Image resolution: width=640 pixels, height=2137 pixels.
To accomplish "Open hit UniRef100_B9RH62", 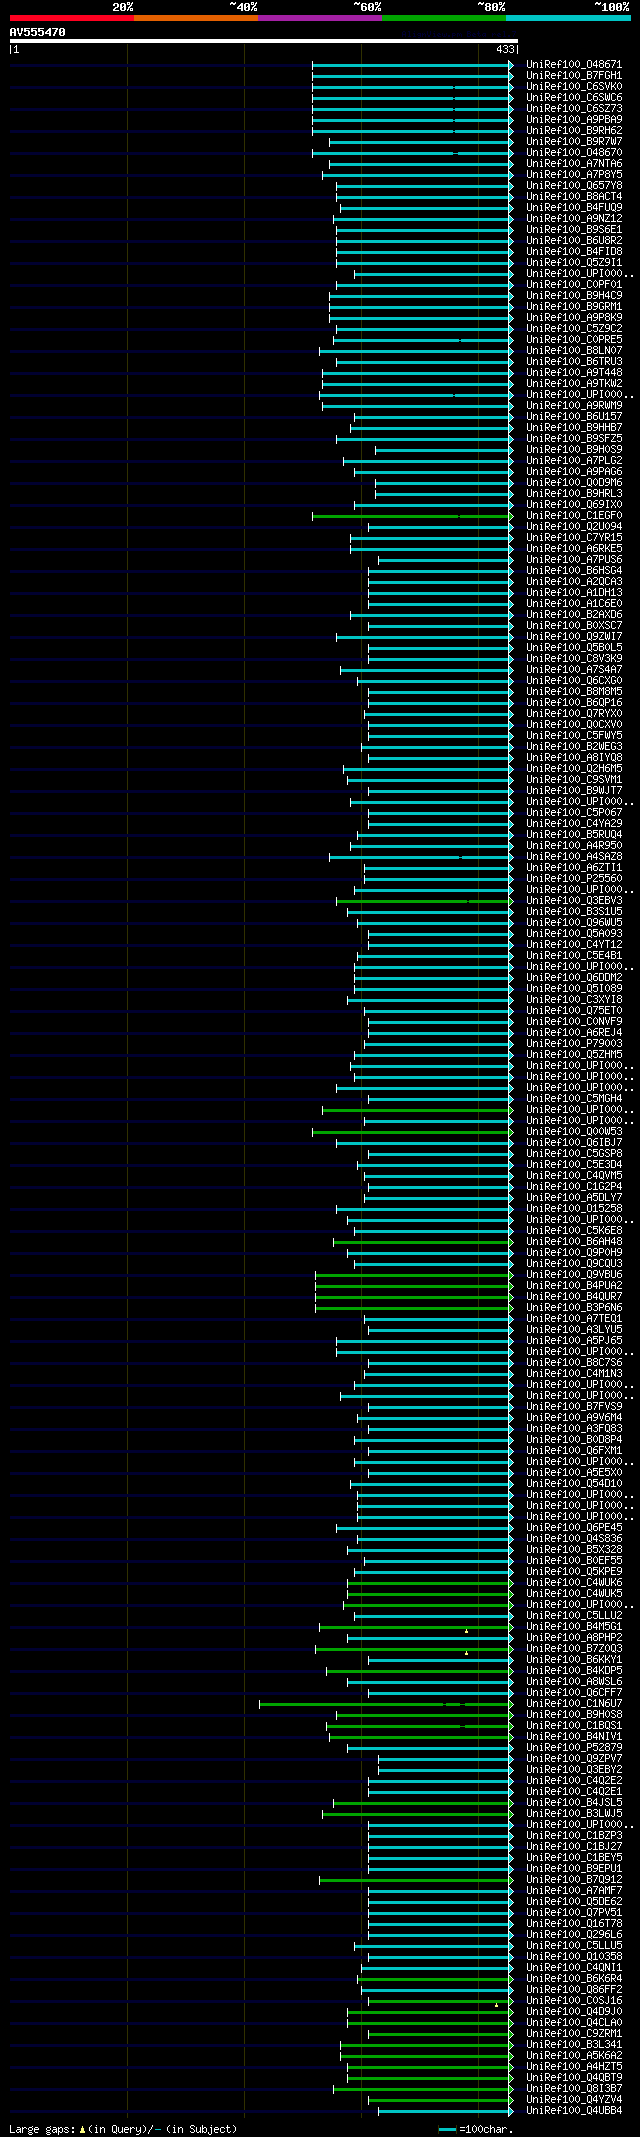I will 574,130.
